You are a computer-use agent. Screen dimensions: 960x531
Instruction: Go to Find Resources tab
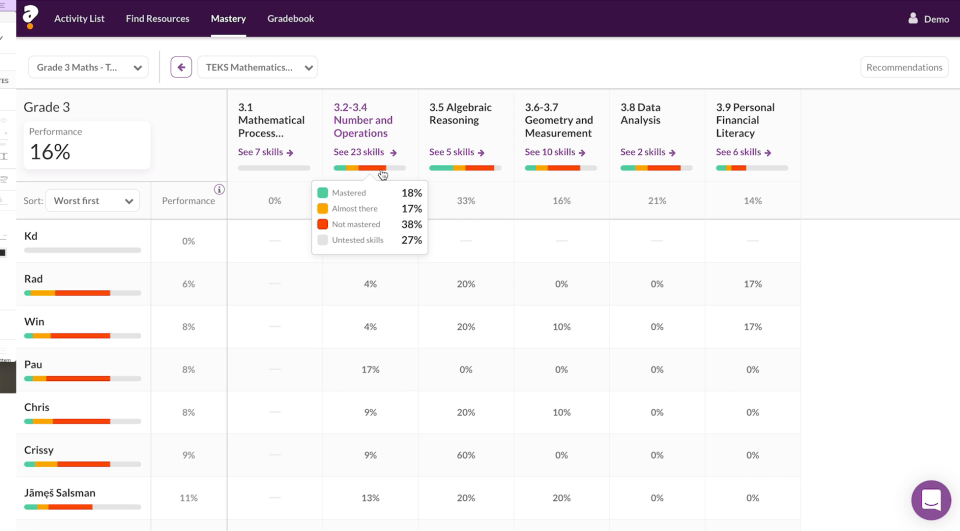[x=157, y=19]
